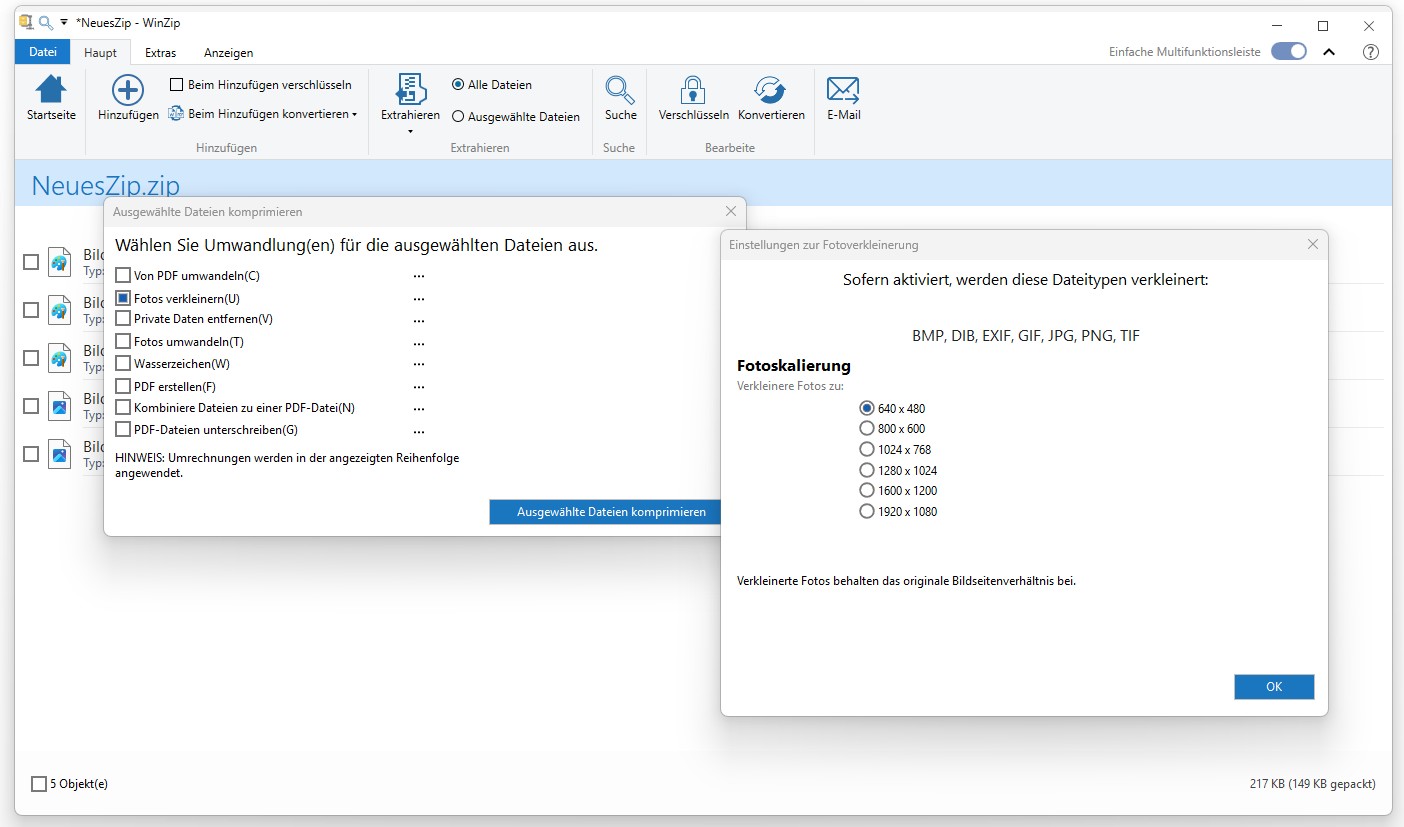Open the dropdown arrow below Extrahieren
1404x827 pixels.
(410, 131)
